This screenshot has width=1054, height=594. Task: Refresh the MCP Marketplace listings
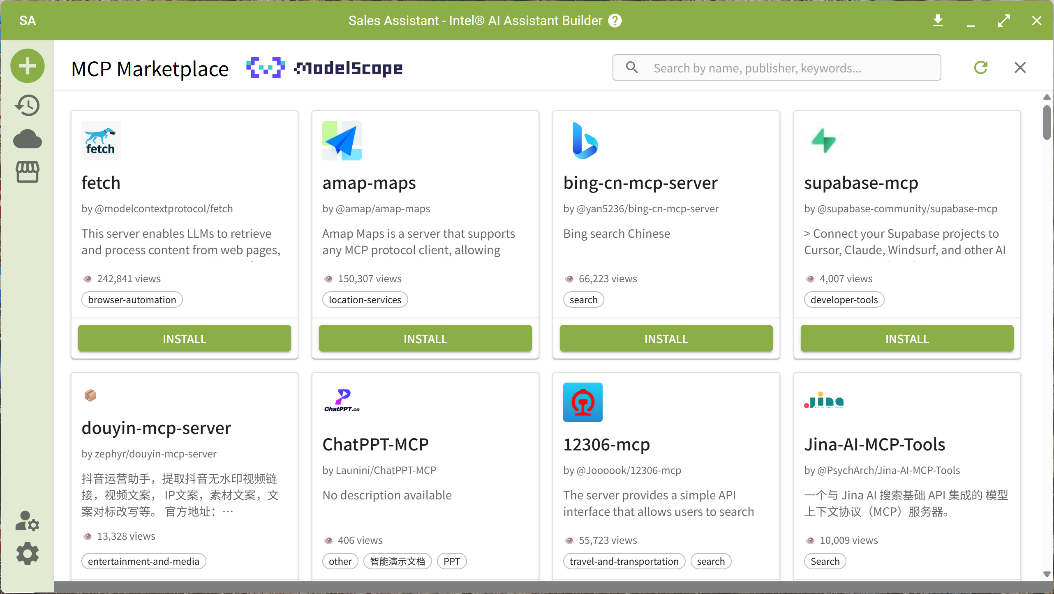pos(980,67)
